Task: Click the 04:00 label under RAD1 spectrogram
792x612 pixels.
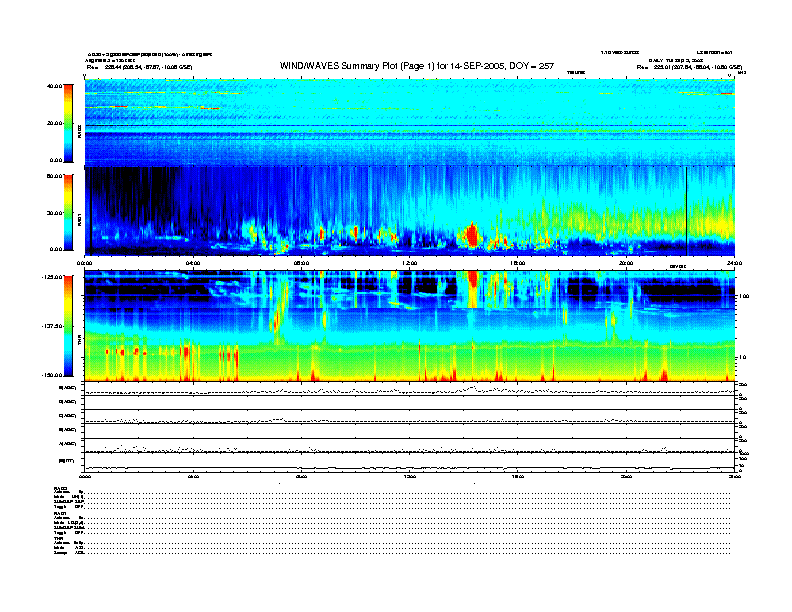Action: click(x=193, y=263)
